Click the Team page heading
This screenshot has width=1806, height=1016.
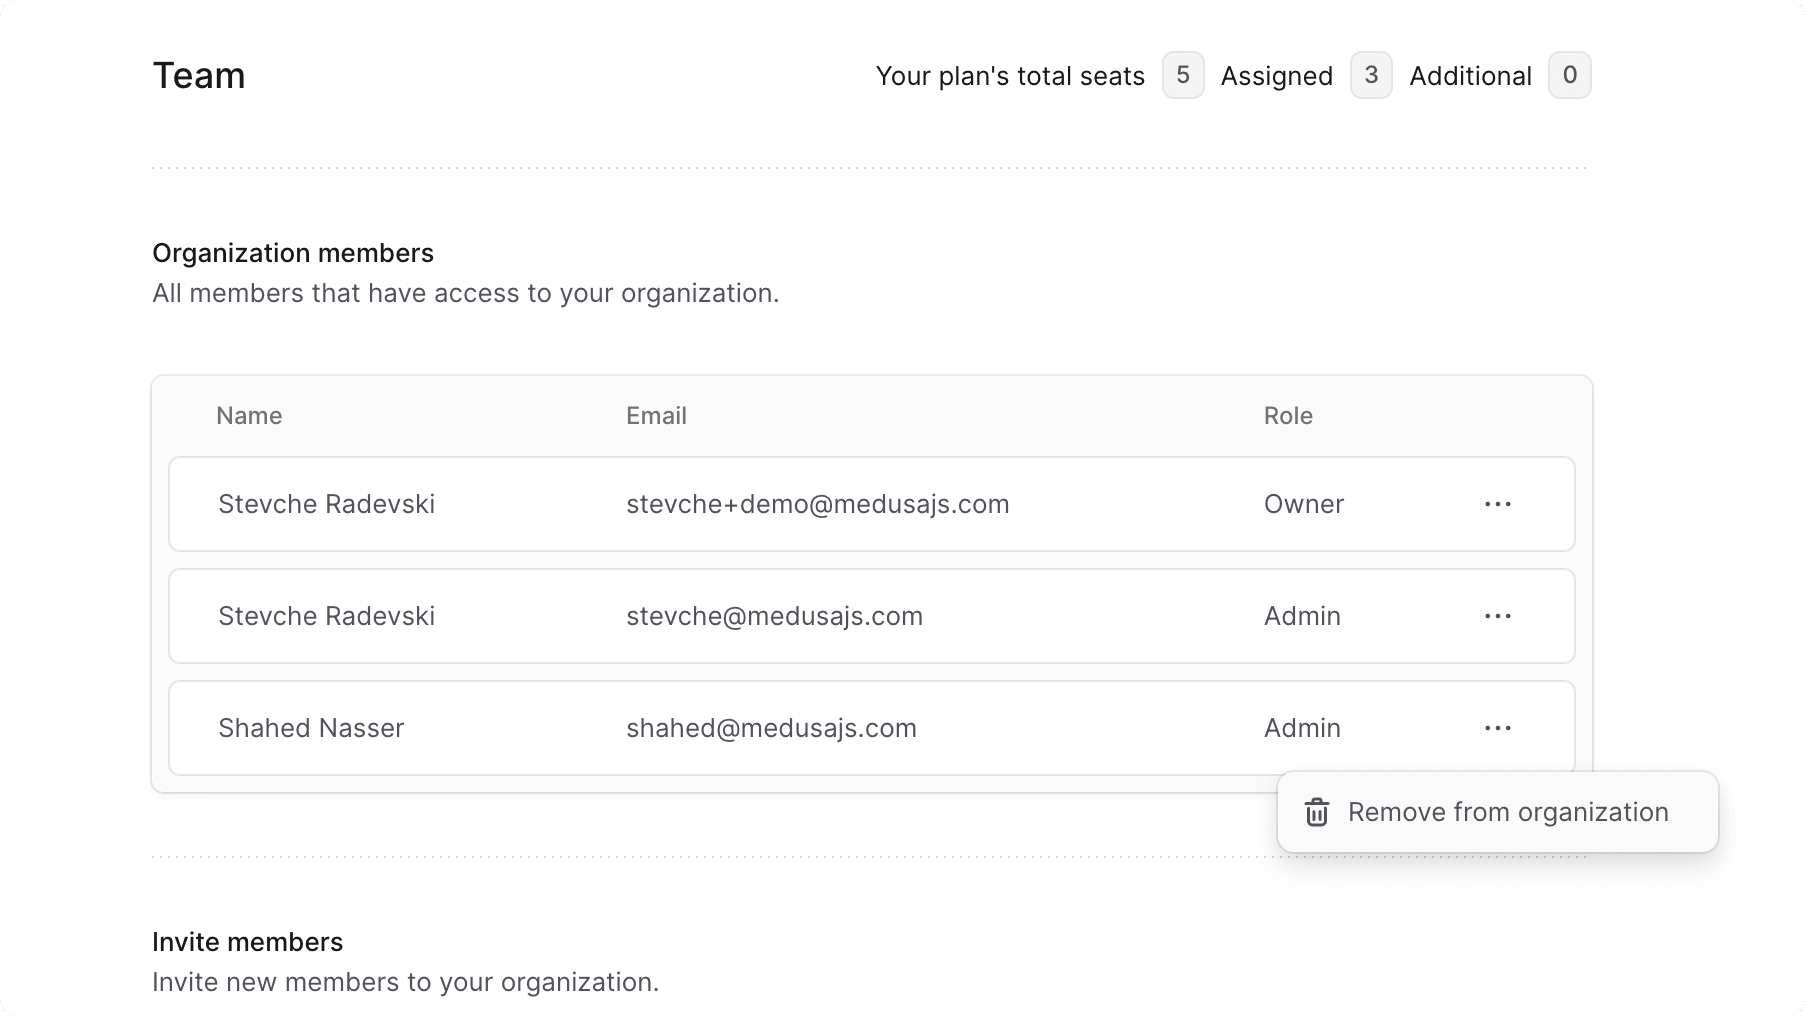pos(198,75)
